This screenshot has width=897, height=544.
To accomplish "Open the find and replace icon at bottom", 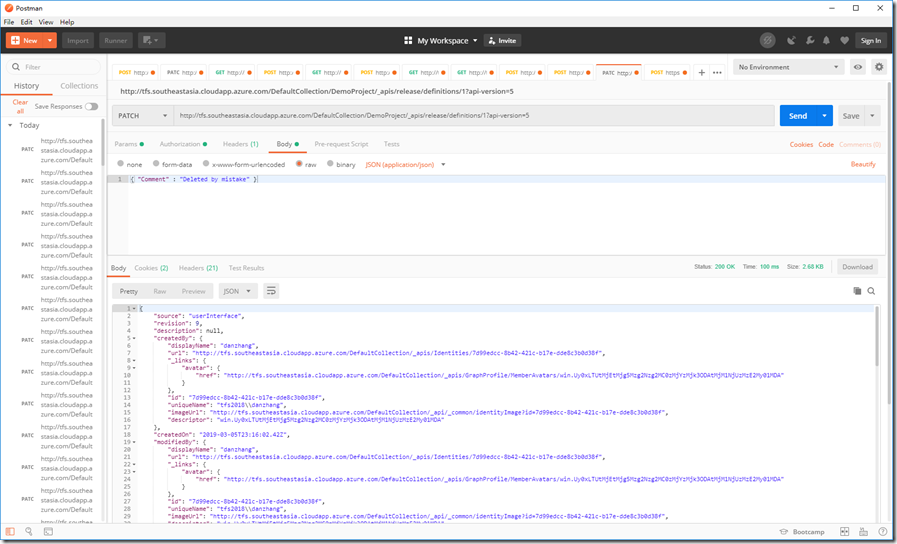I will point(29,532).
